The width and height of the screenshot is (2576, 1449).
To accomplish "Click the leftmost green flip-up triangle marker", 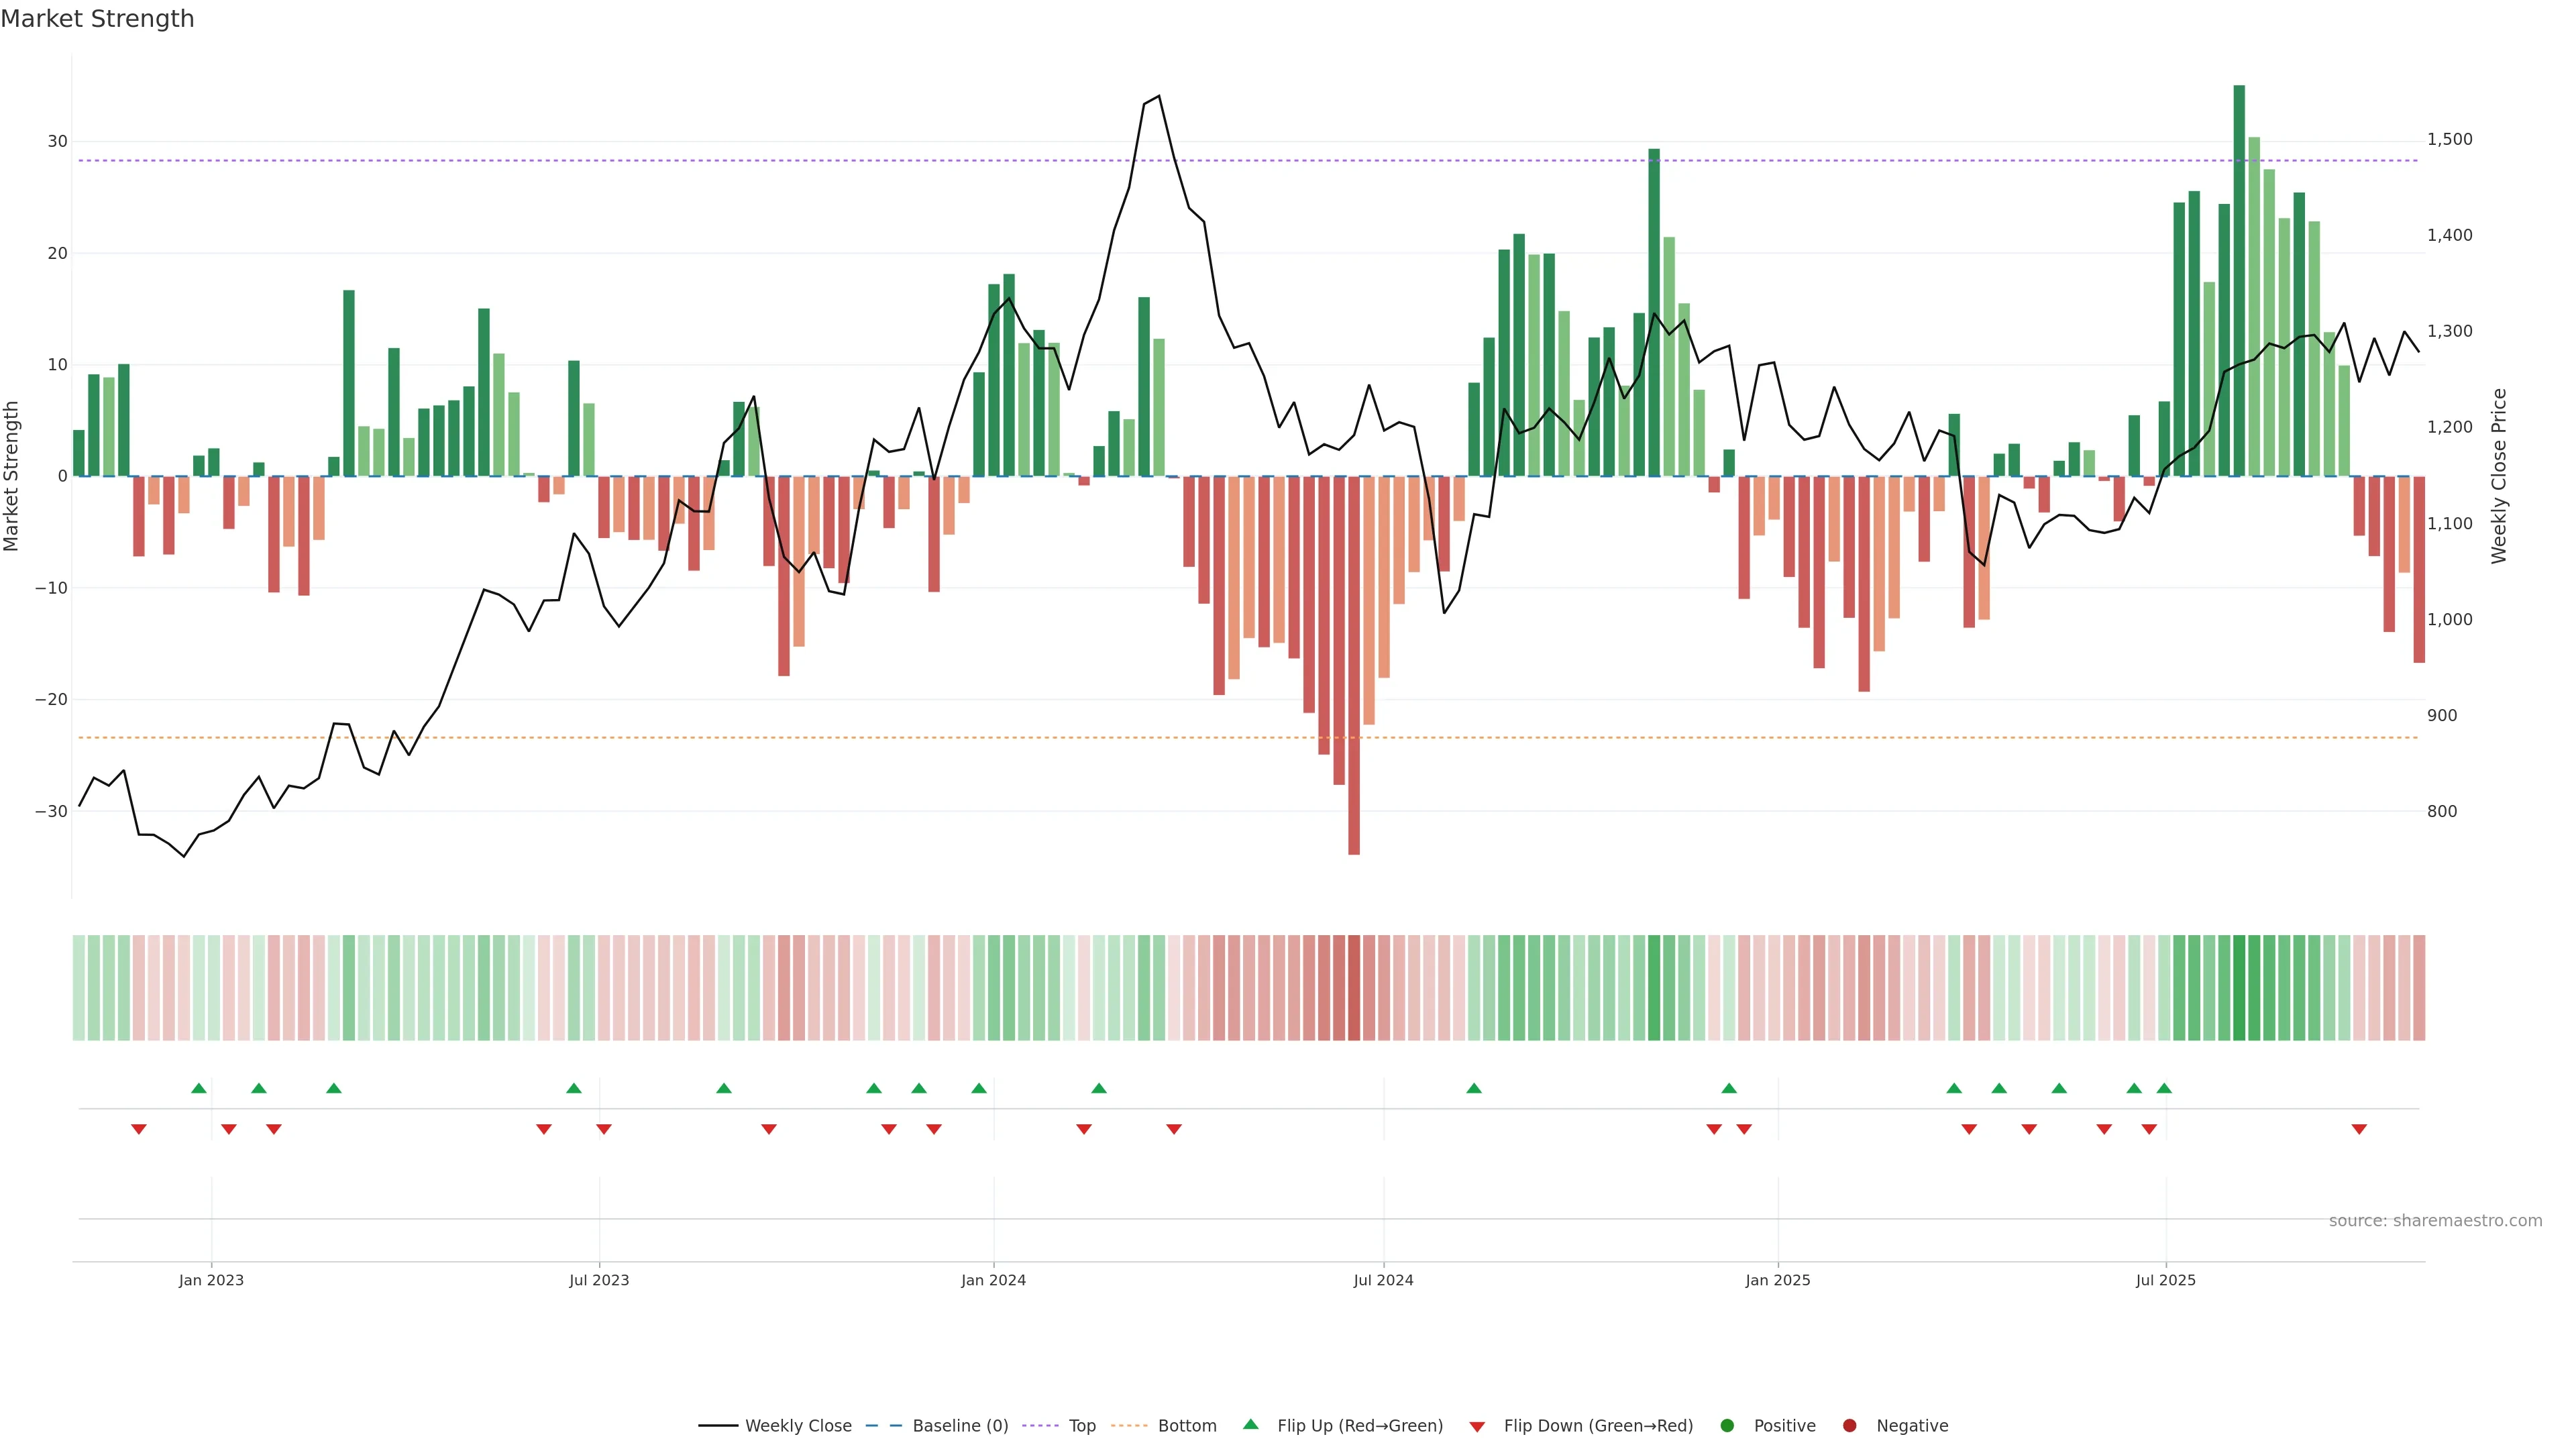I will 199,1088.
